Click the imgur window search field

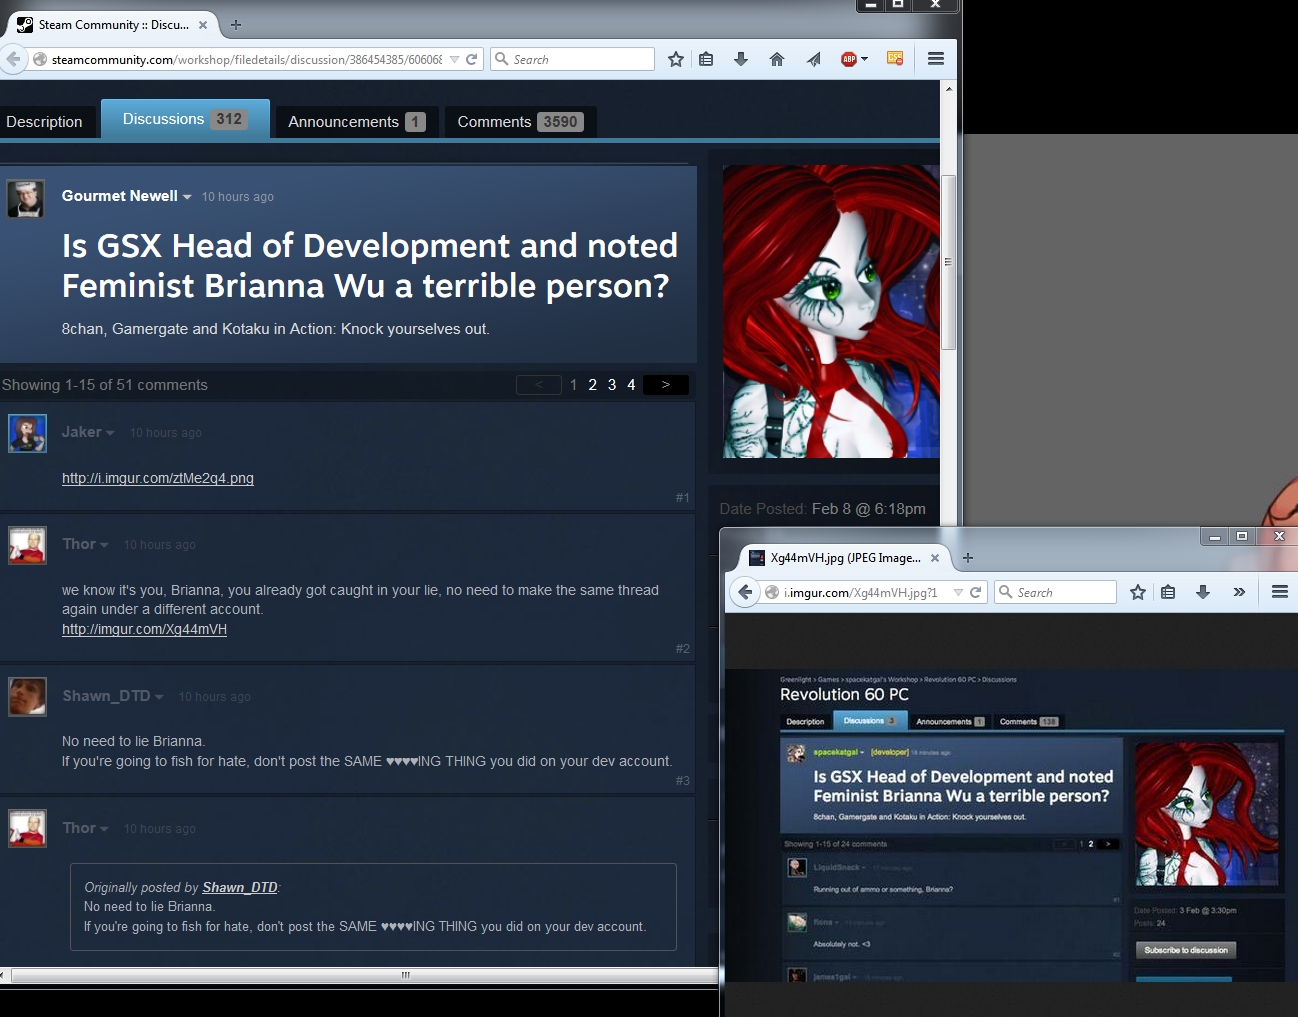[x=1055, y=592]
